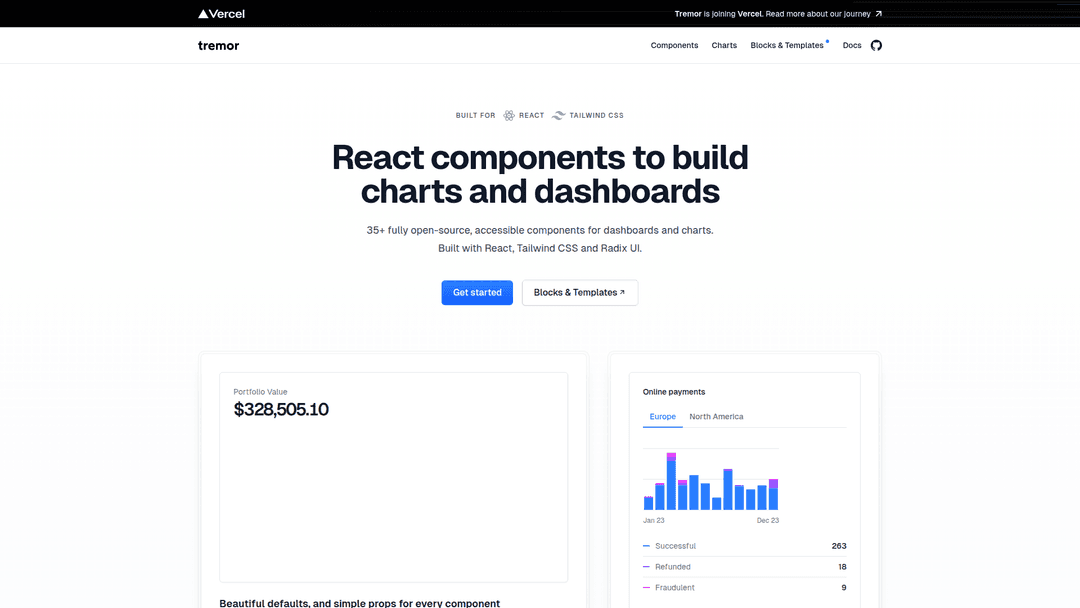The width and height of the screenshot is (1080, 608).
Task: Click the blue dot beside Blocks & Templates
Action: click(828, 41)
